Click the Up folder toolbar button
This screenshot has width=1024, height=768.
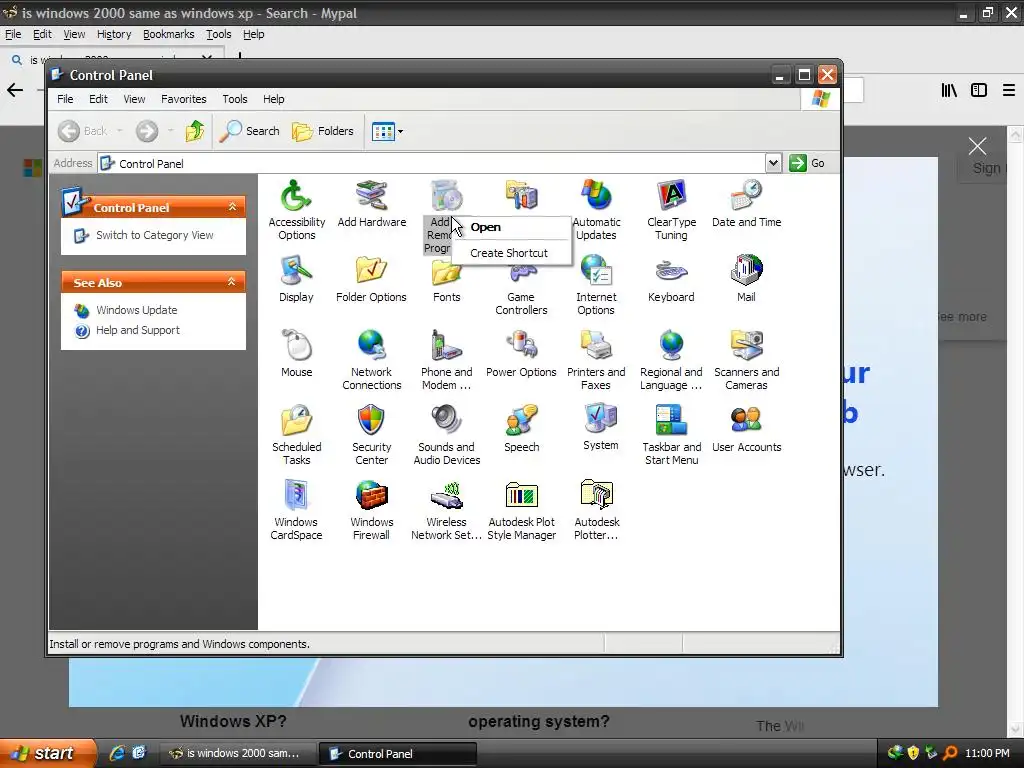tap(195, 131)
